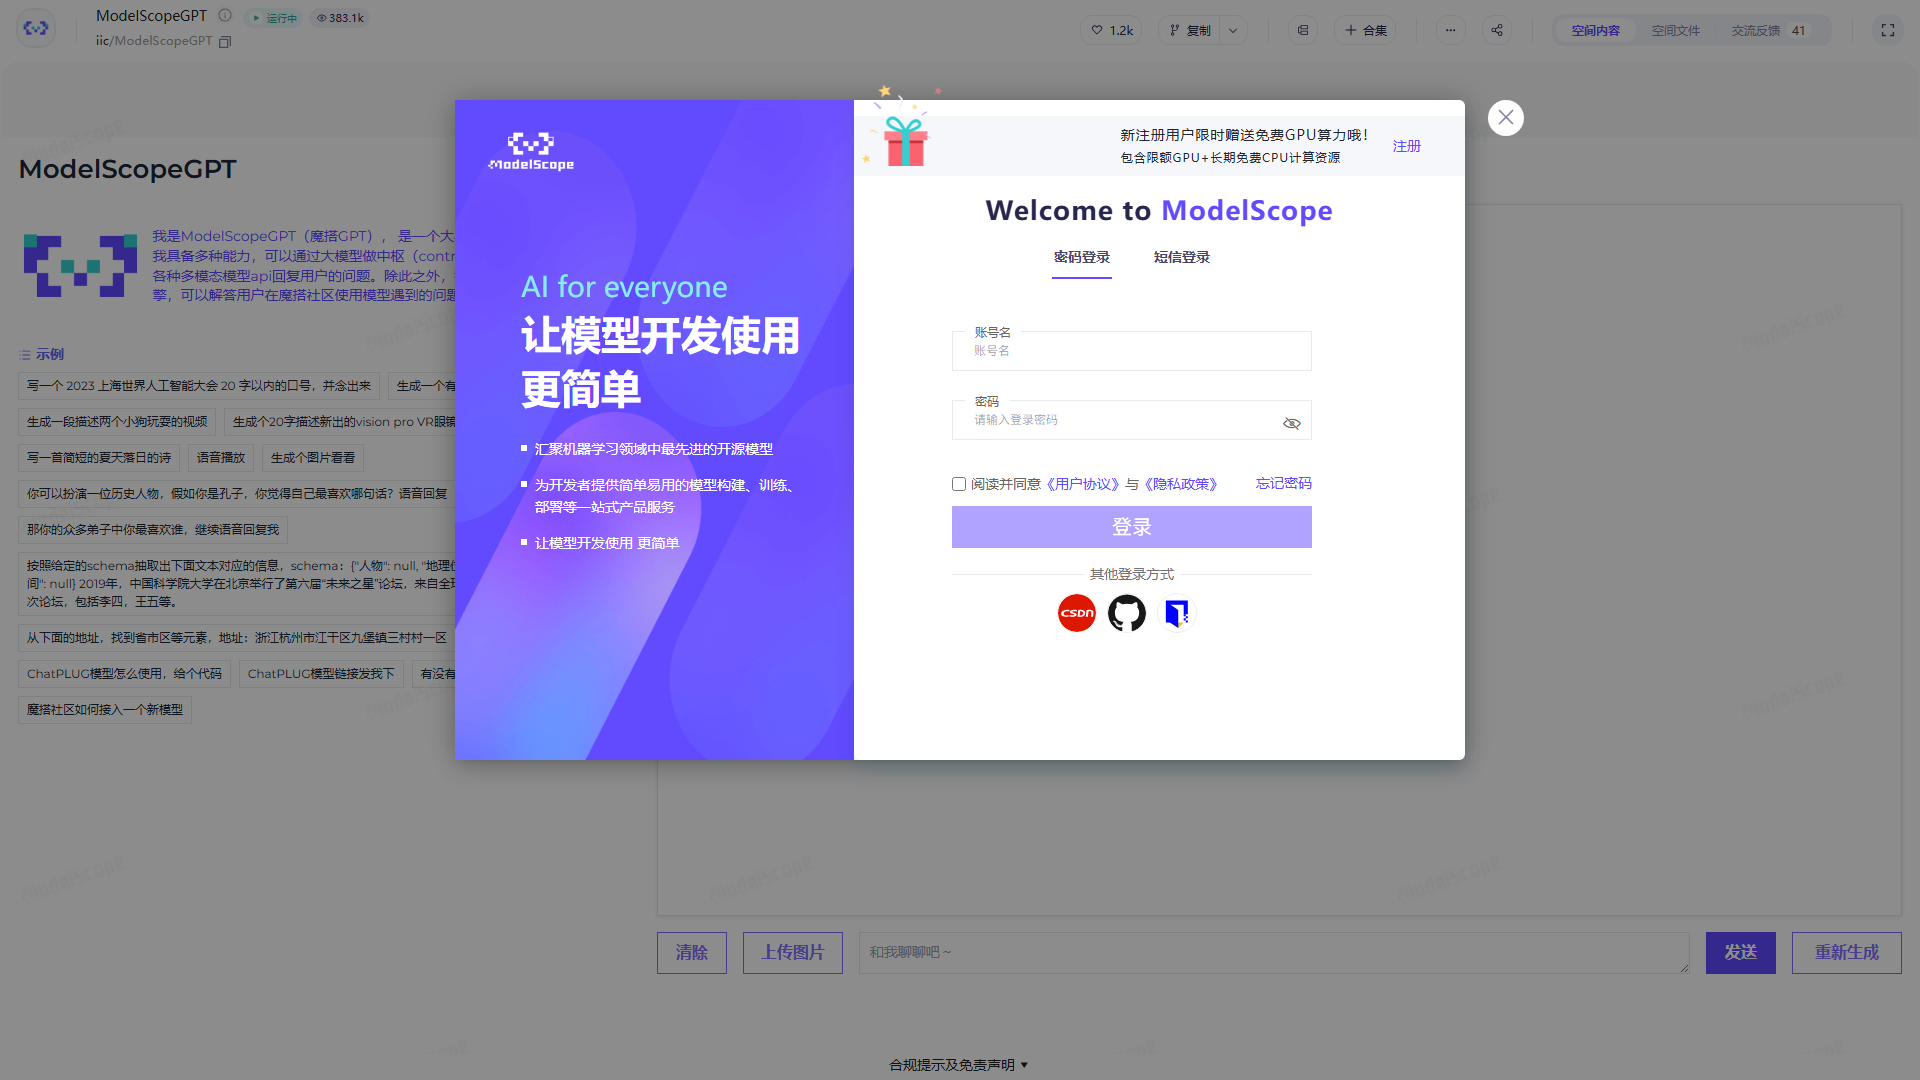The image size is (1920, 1080).
Task: Close the login dialog
Action: coord(1505,118)
